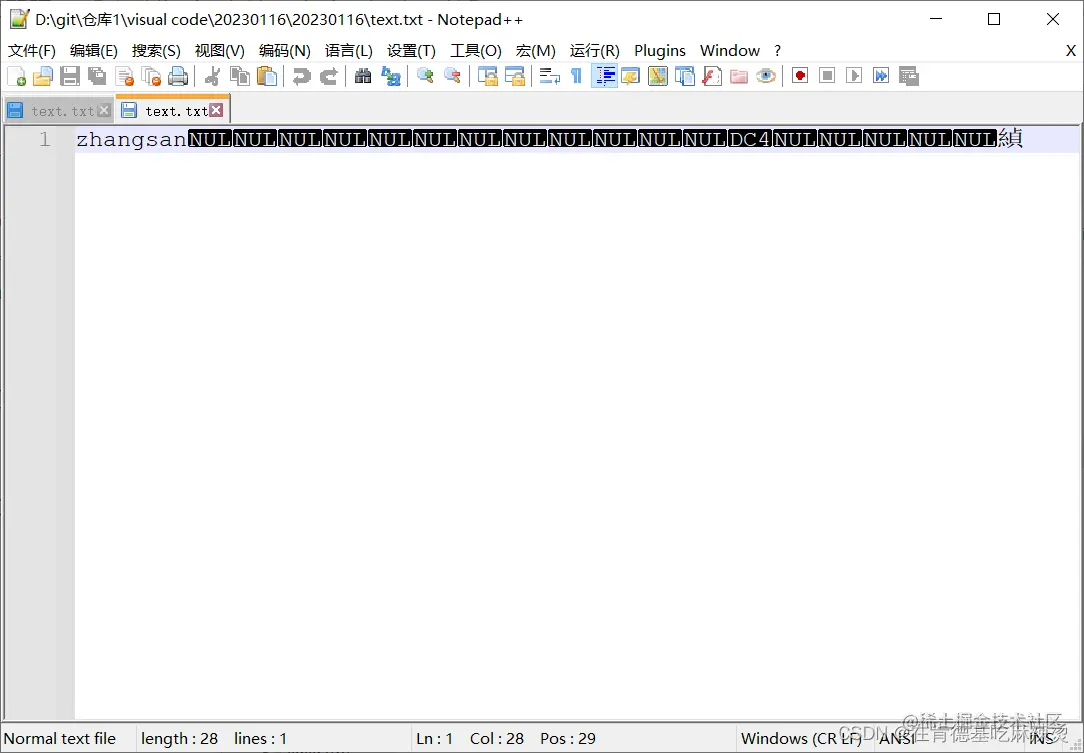The image size is (1084, 753).
Task: Close the active text.txt tab
Action: coord(216,110)
